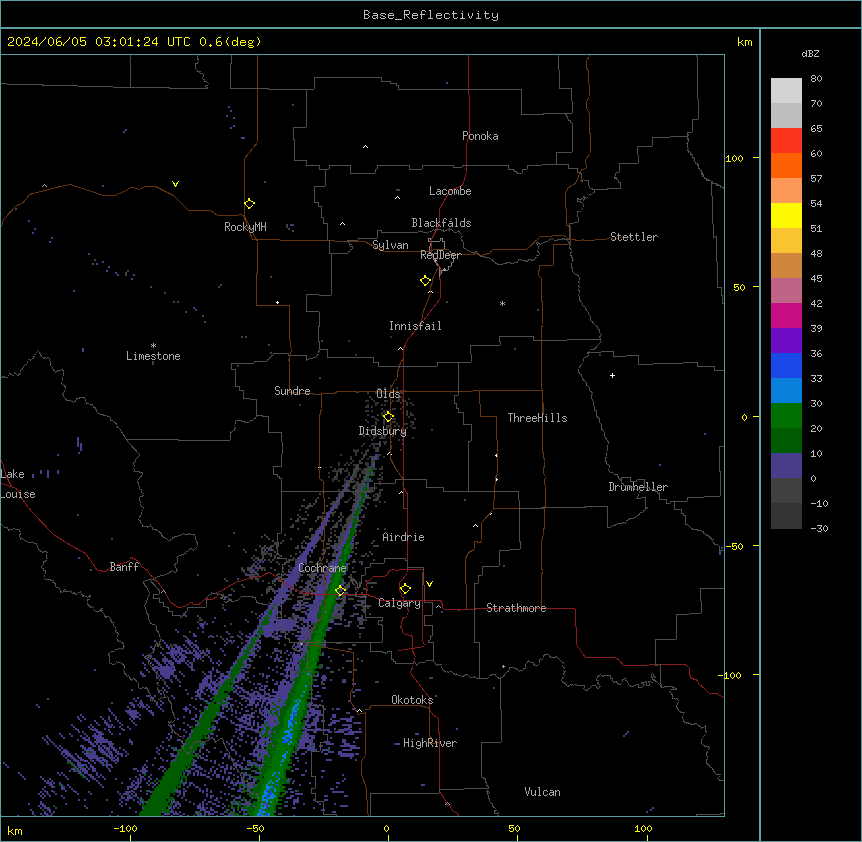Screen dimensions: 862x842
Task: Click the Banff label
Action: click(124, 567)
